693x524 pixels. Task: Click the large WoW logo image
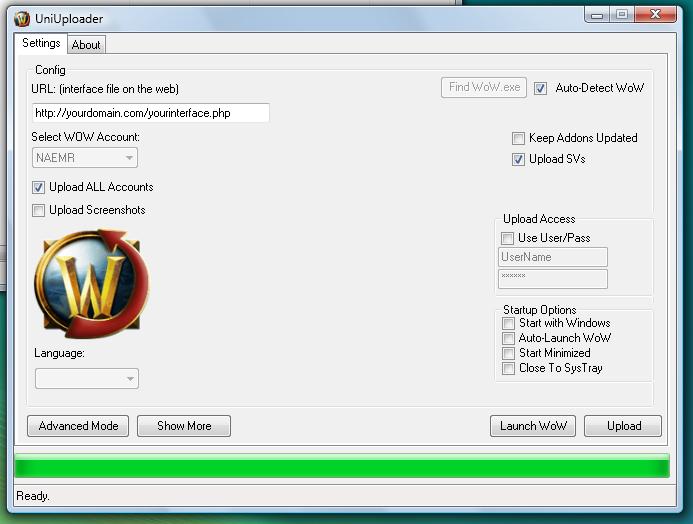(x=91, y=284)
